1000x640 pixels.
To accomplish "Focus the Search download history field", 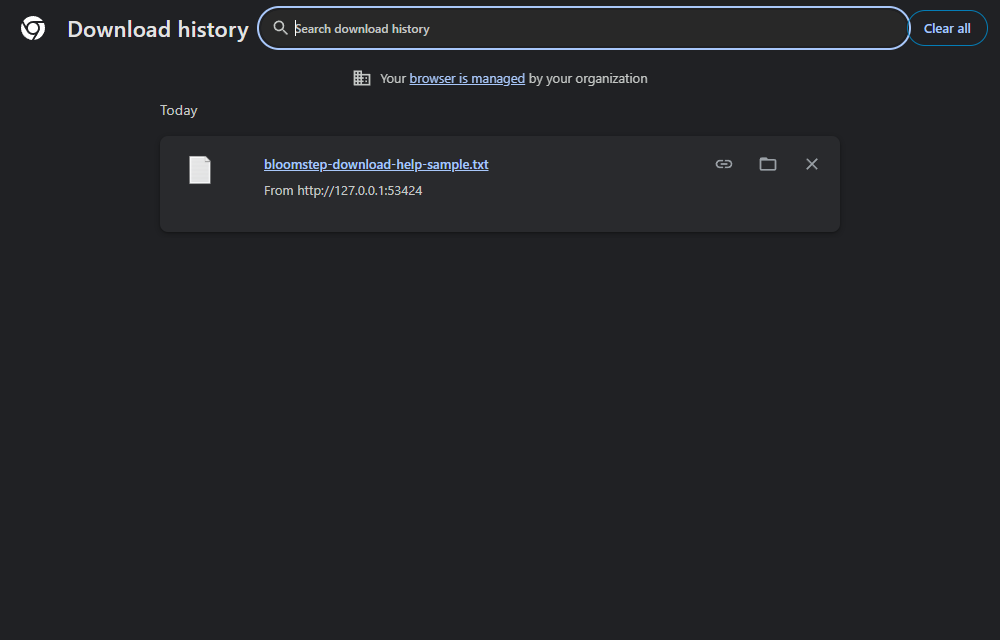I will click(583, 28).
